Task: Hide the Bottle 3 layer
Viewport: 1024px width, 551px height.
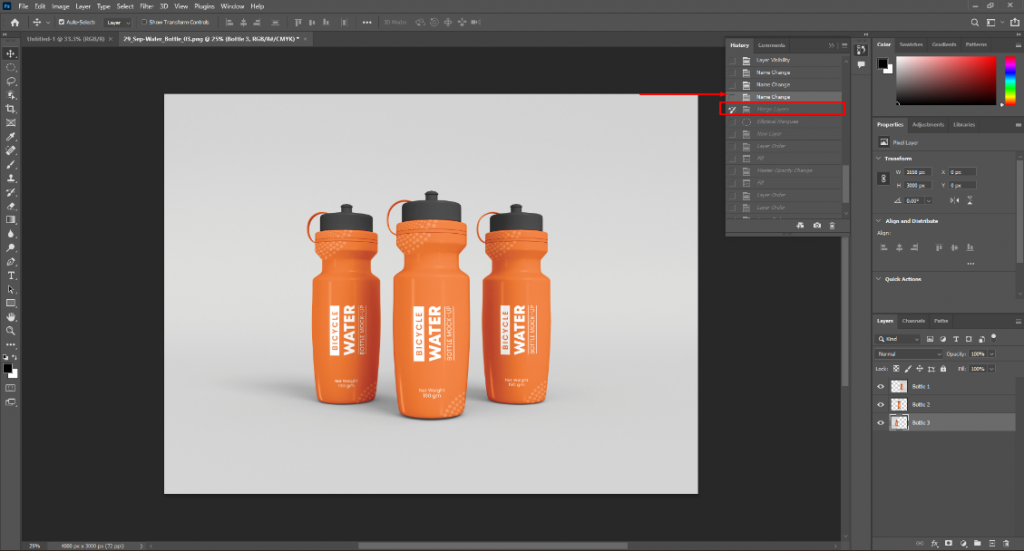Action: 880,423
